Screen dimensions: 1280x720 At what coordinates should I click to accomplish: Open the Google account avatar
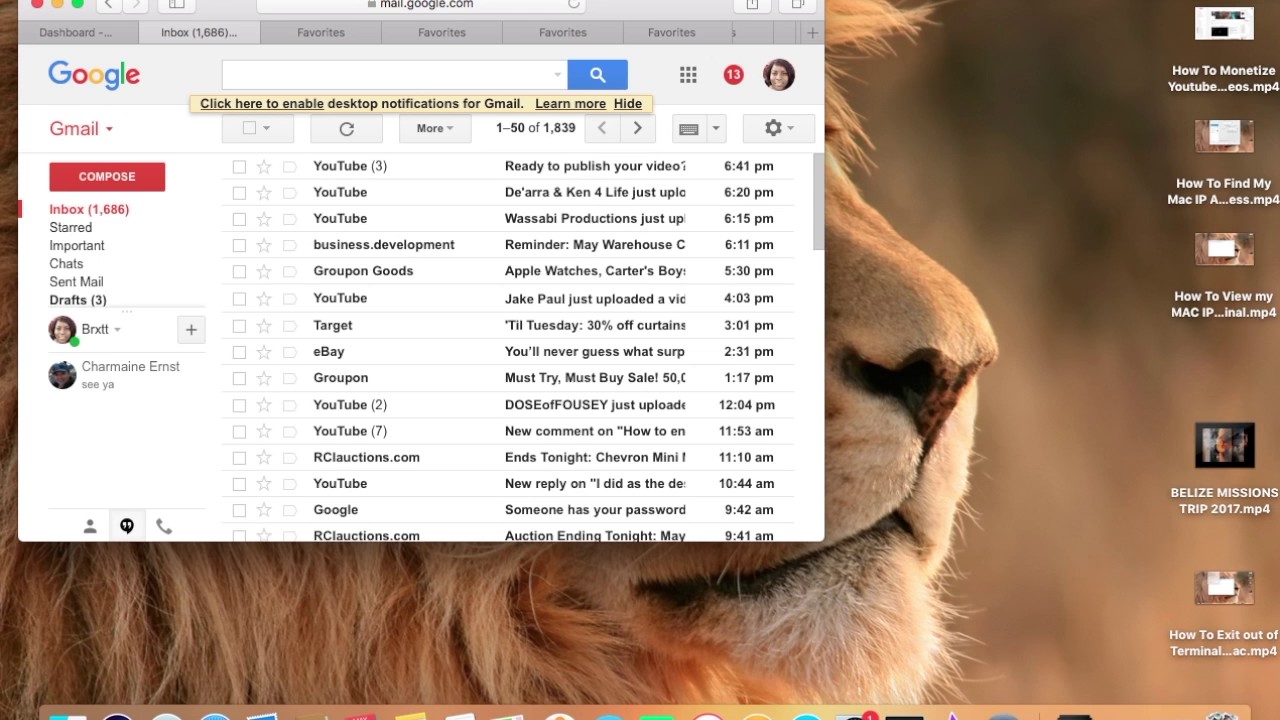tap(778, 75)
